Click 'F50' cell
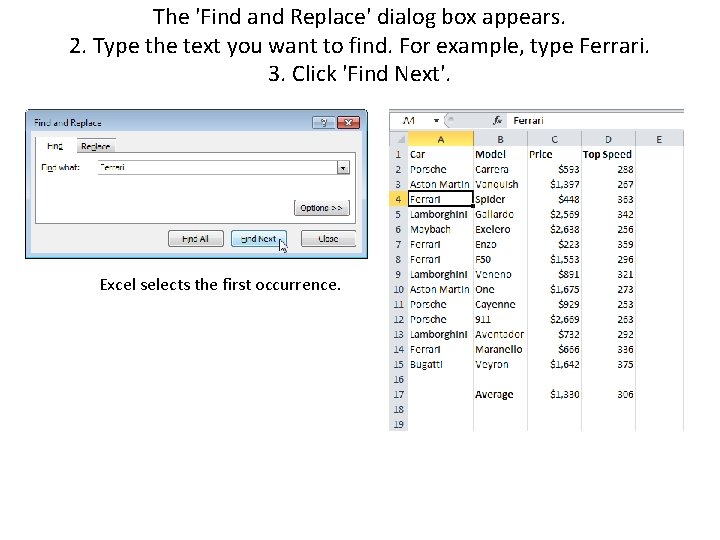Image resolution: width=720 pixels, height=540 pixels. (x=501, y=259)
